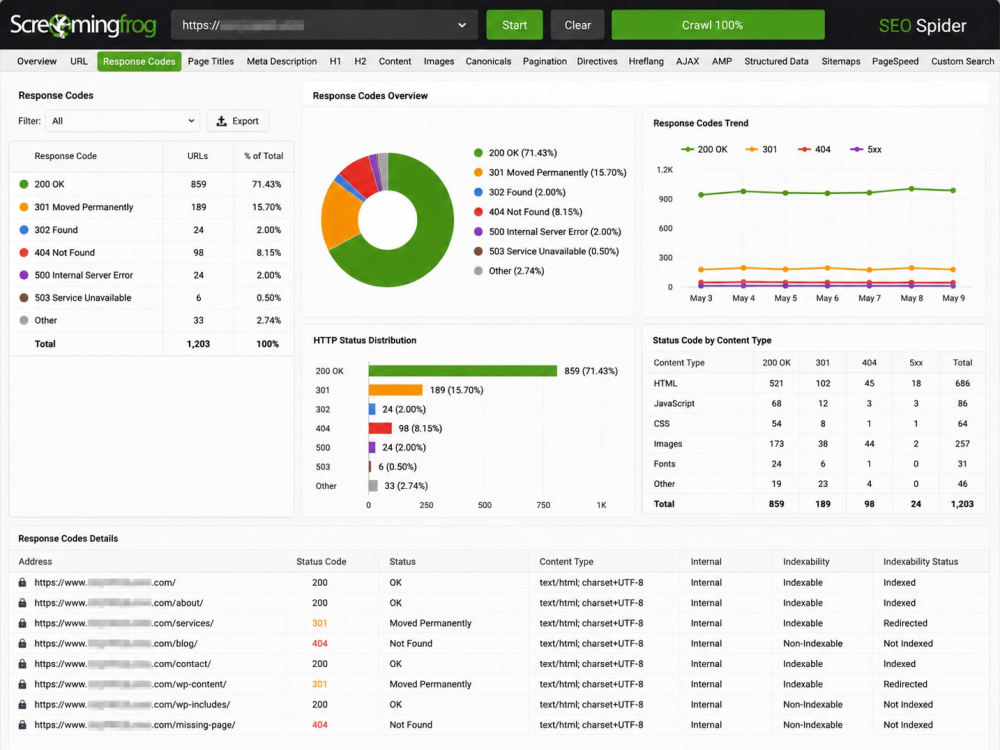Click the red 404 distribution bar
The image size is (1000, 750).
[380, 428]
